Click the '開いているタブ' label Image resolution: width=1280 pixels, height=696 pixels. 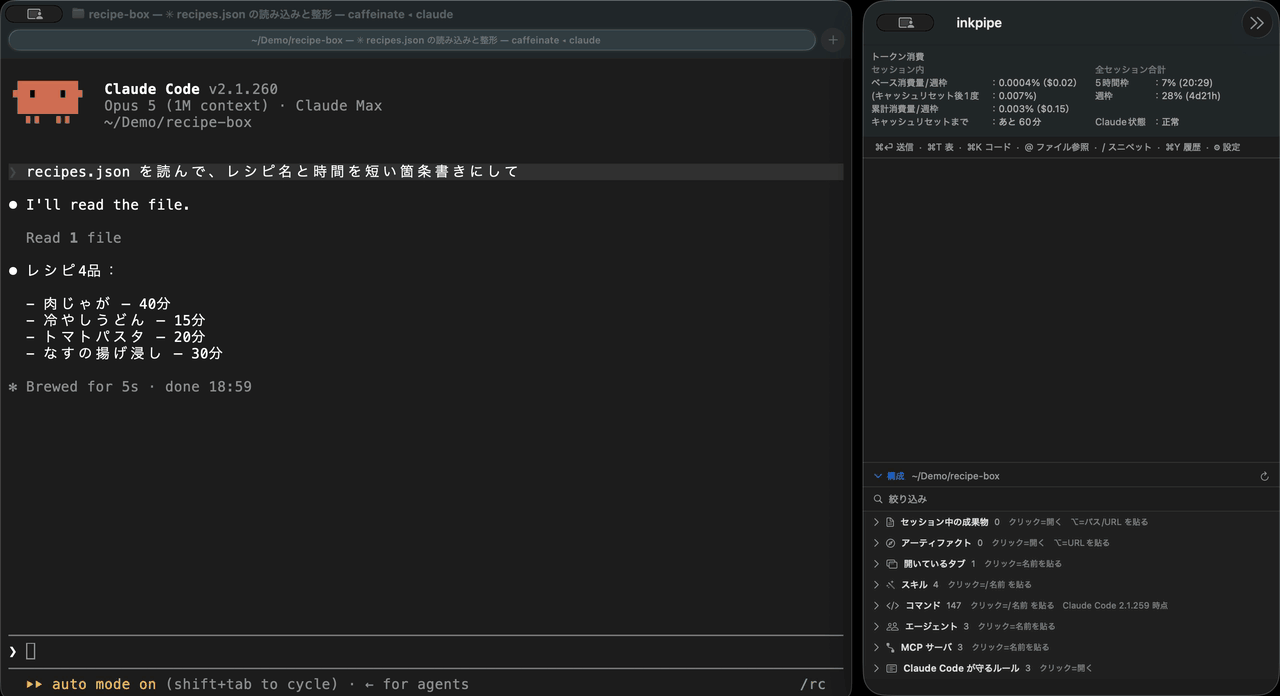(934, 564)
